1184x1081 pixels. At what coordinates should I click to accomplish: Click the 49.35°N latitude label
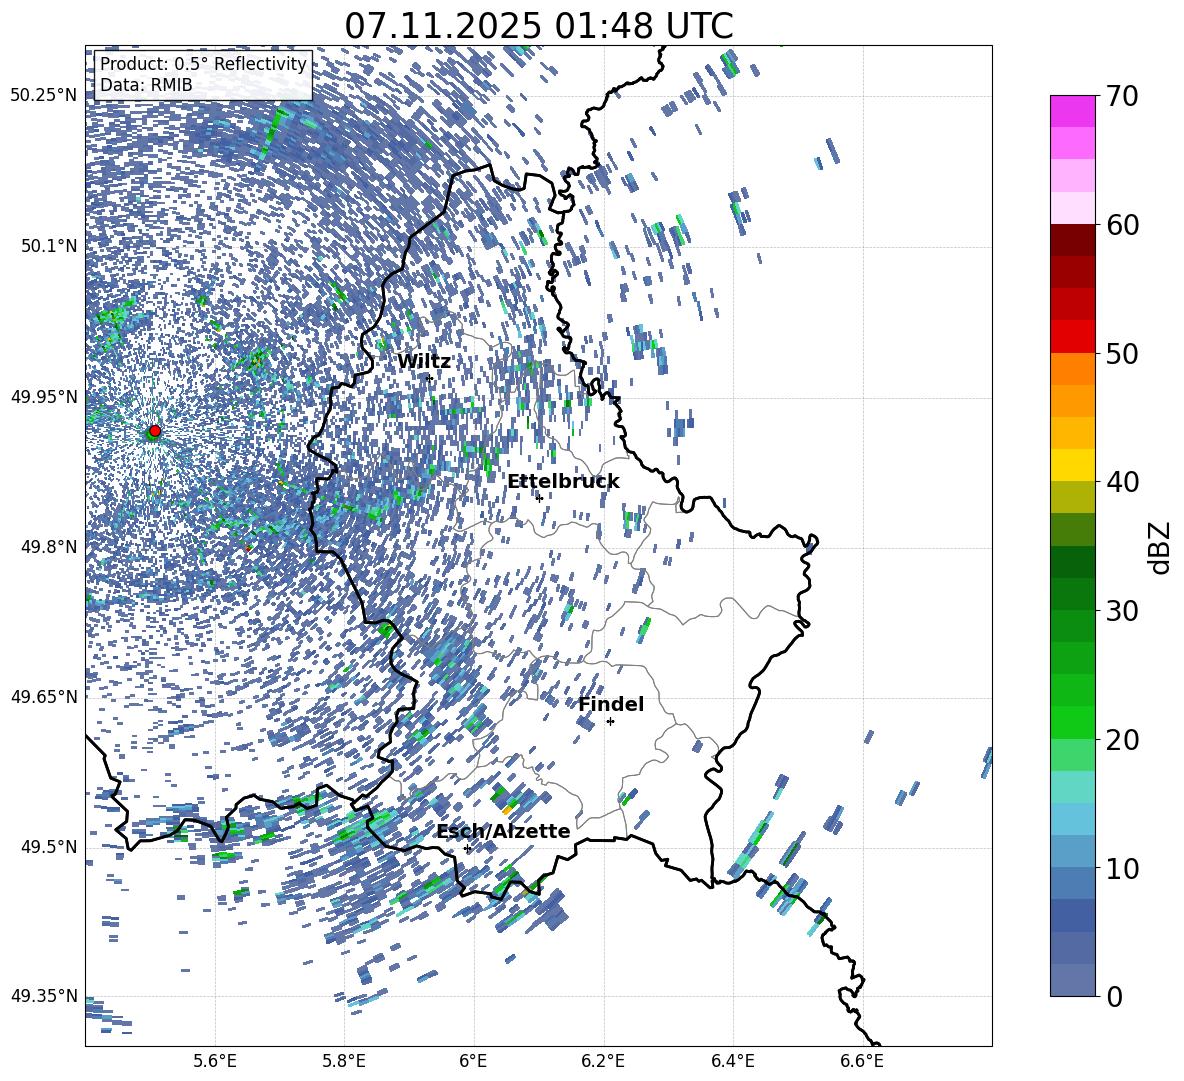(44, 996)
